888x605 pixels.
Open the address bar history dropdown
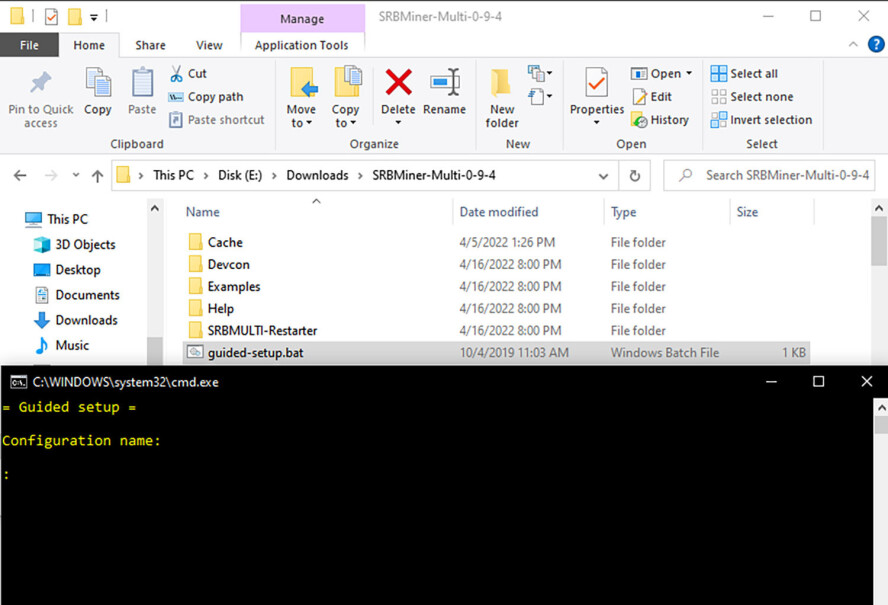pos(603,176)
